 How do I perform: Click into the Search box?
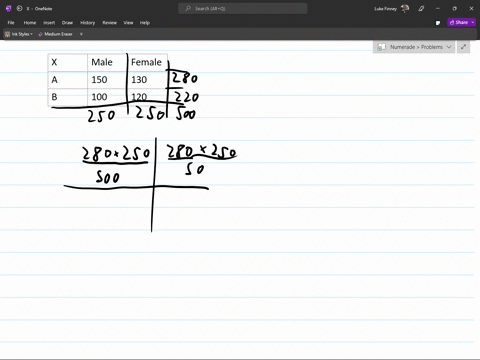[x=243, y=9]
